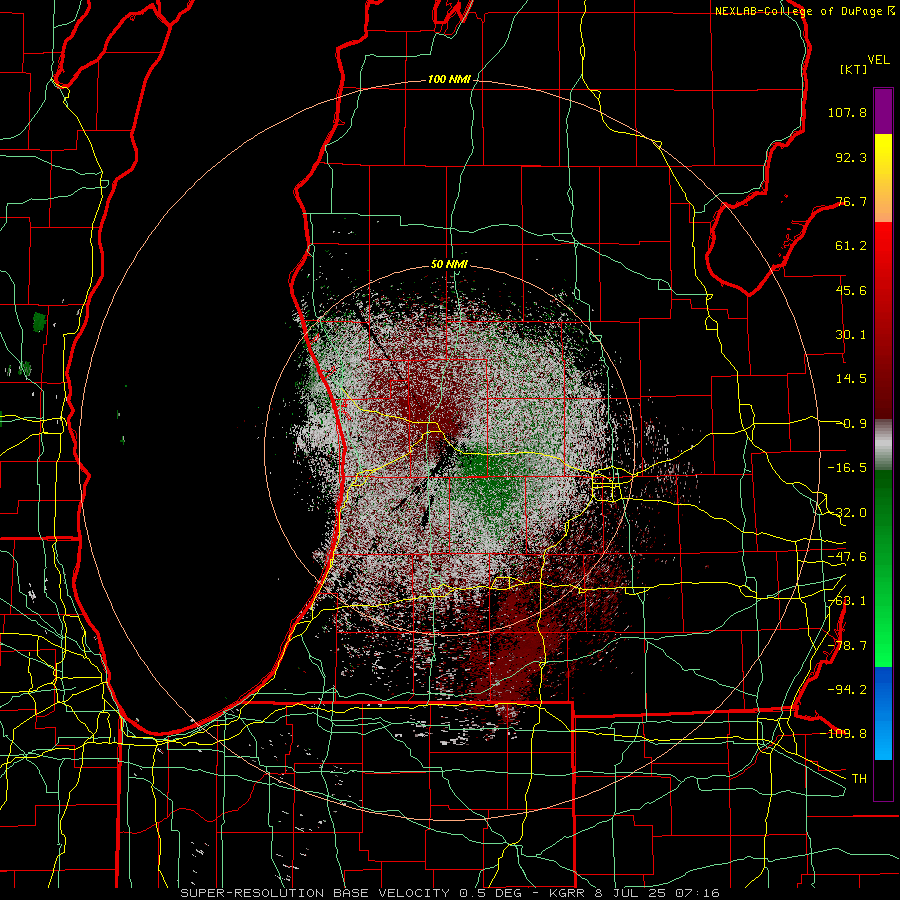Click the -94.2 velocity scale value

point(847,690)
